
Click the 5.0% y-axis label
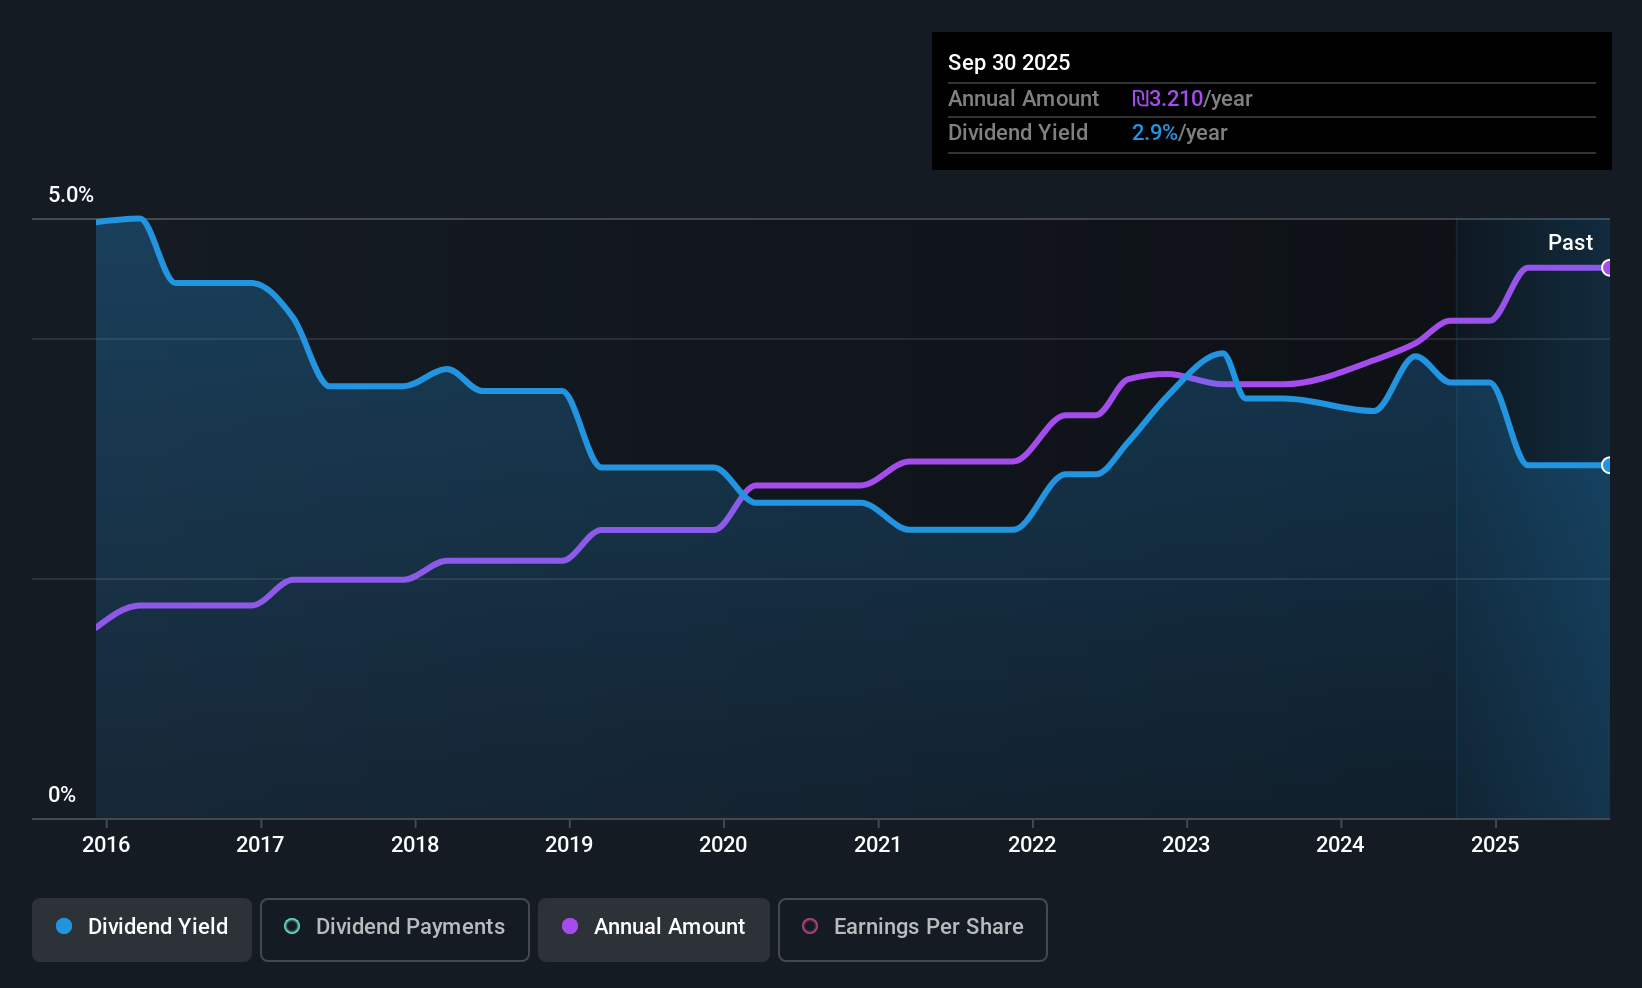71,195
